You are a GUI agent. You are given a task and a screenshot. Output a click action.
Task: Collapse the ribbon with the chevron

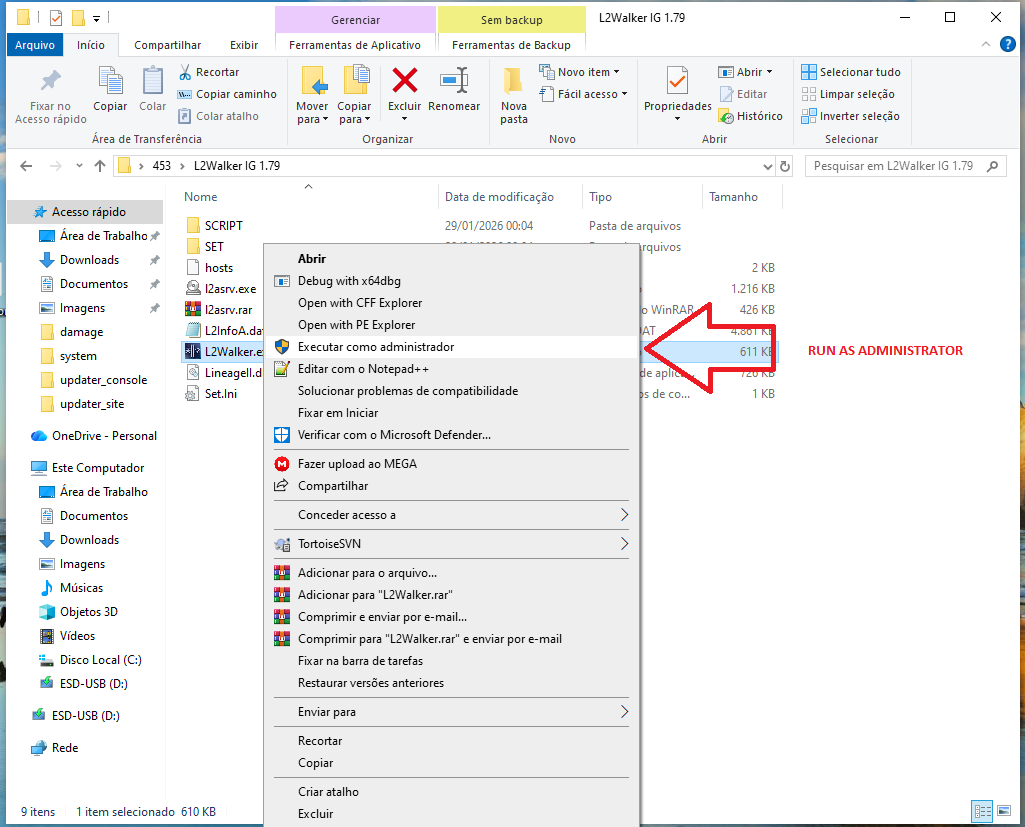tap(986, 44)
